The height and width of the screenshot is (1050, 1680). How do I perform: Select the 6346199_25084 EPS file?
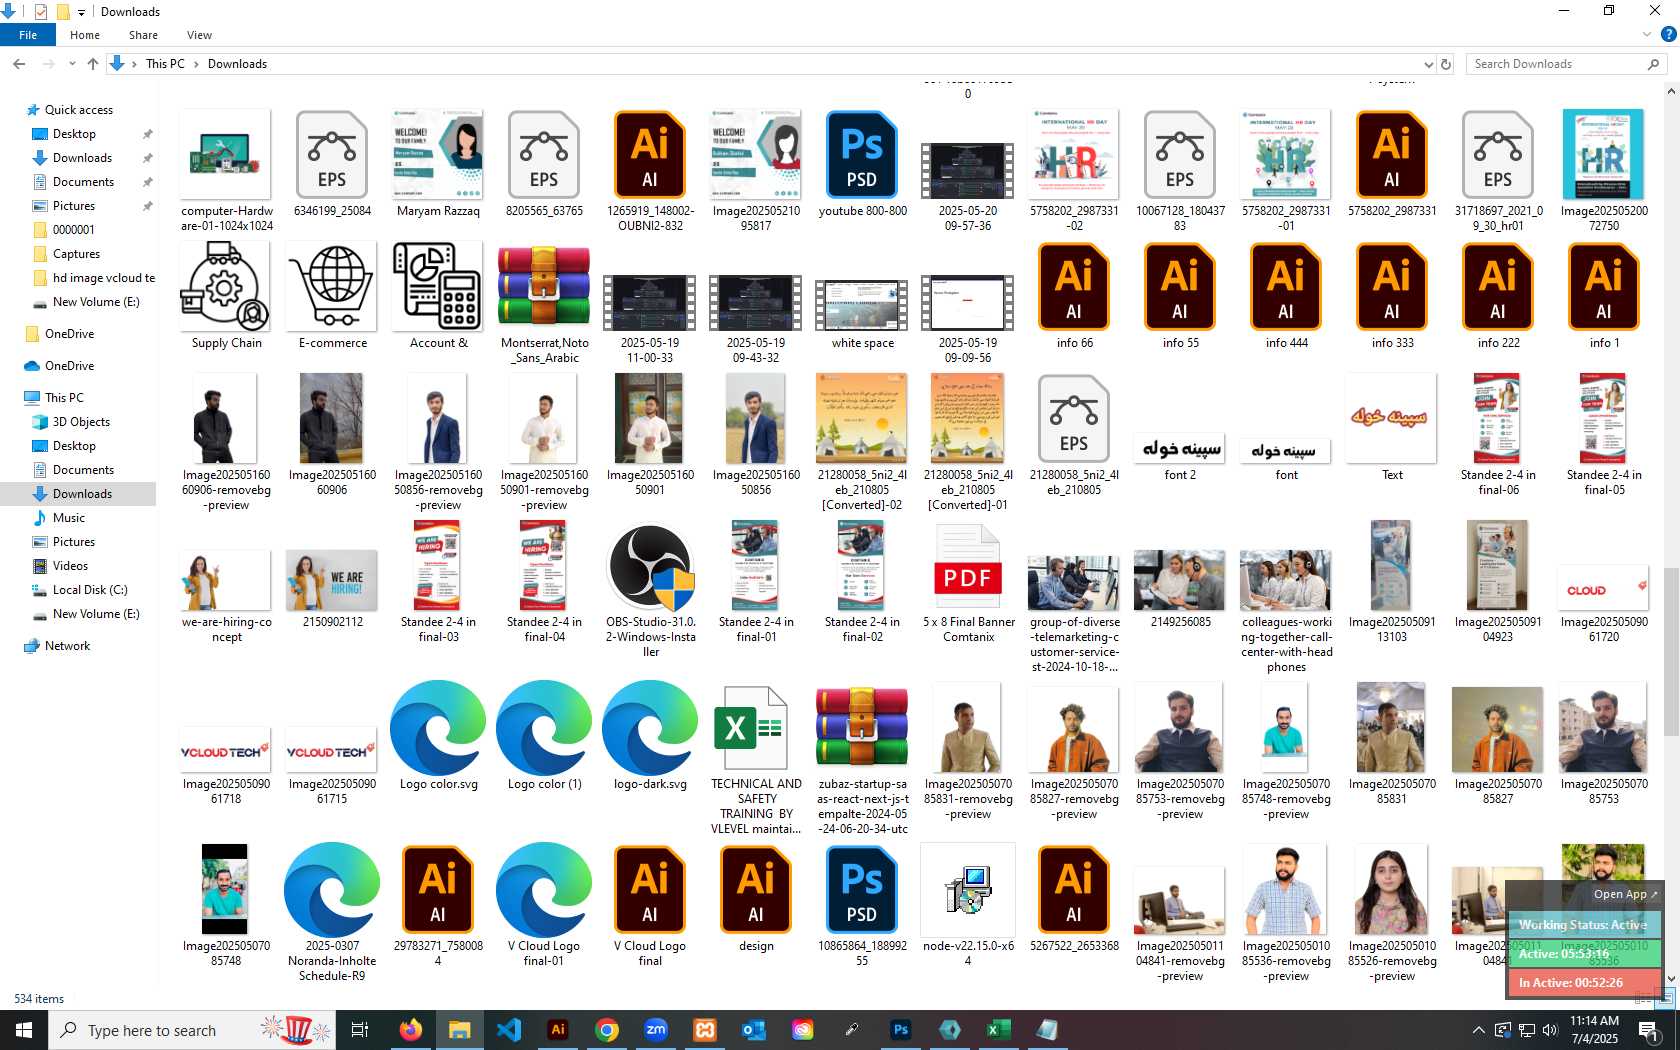coord(332,165)
